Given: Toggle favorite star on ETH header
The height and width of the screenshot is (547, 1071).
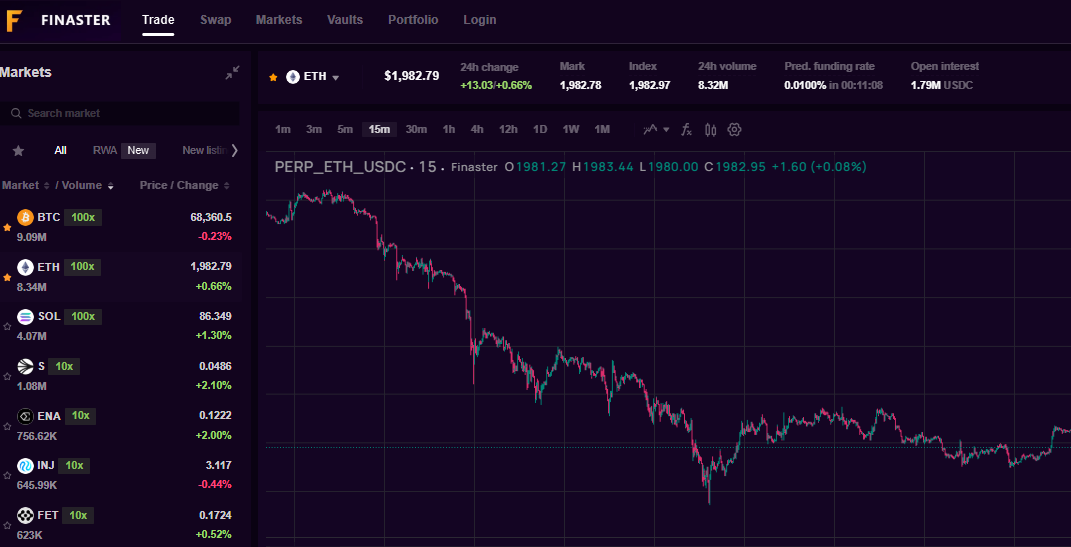Looking at the screenshot, I should [x=273, y=77].
